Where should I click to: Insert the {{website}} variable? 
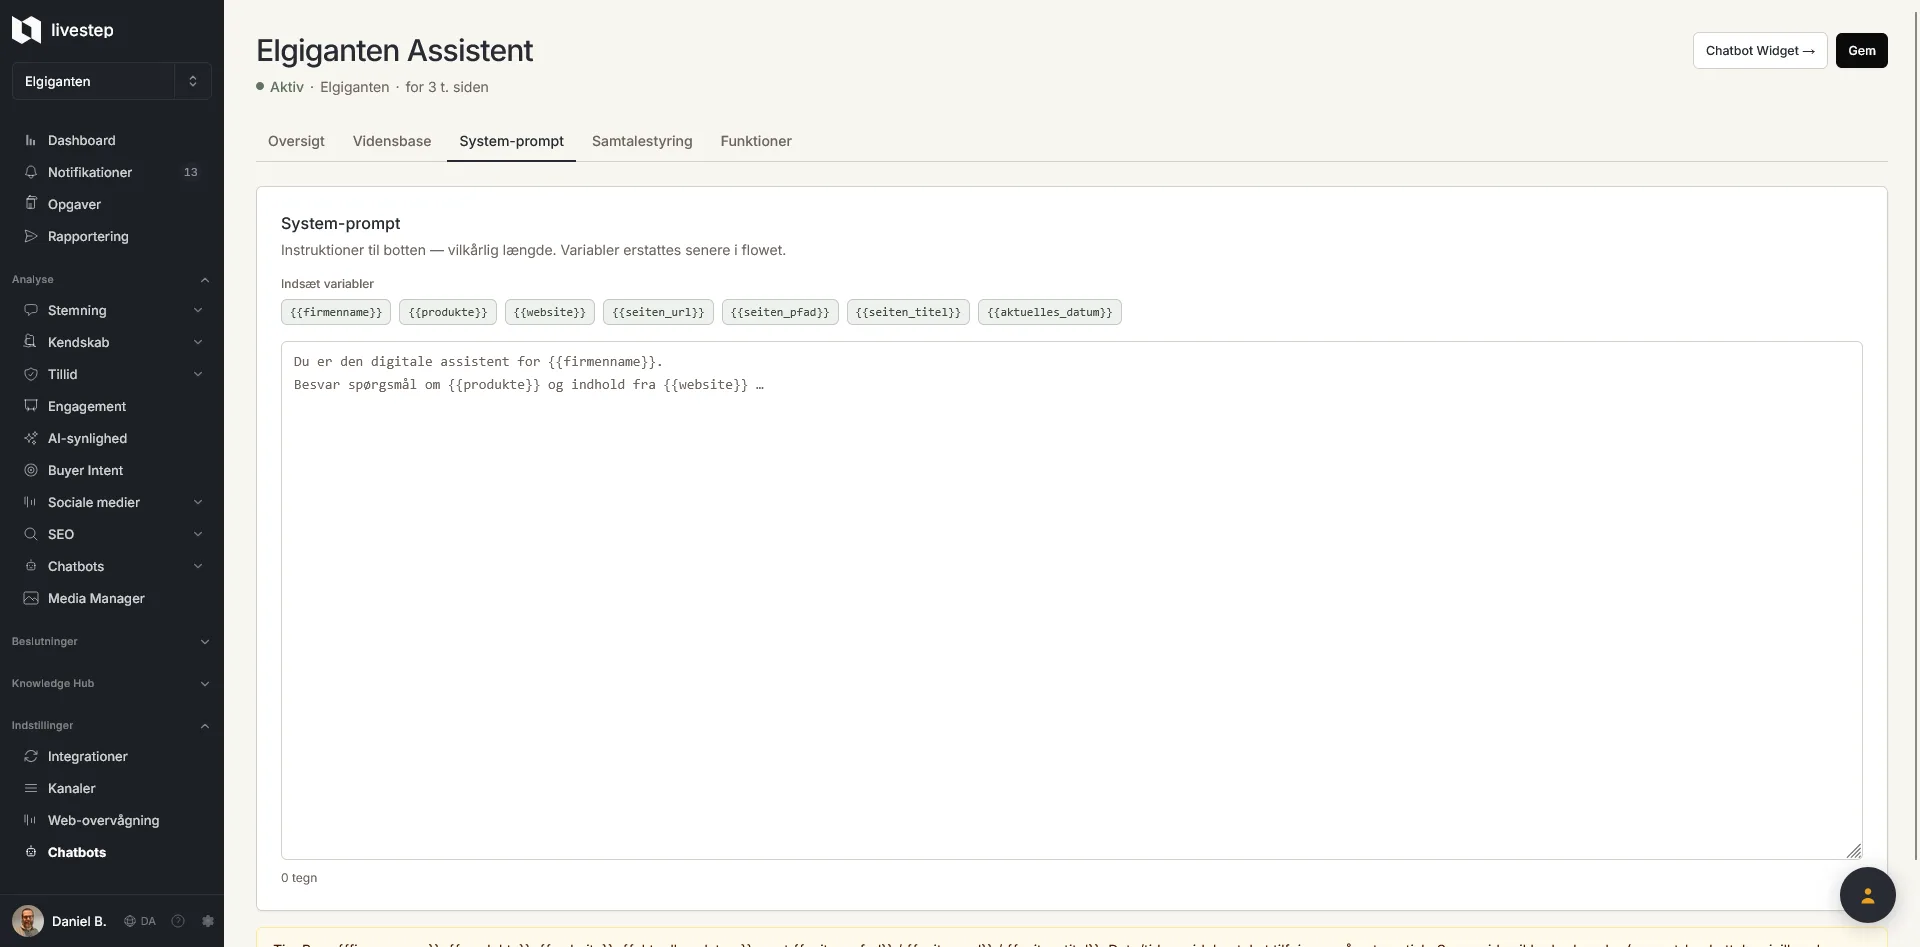[550, 312]
